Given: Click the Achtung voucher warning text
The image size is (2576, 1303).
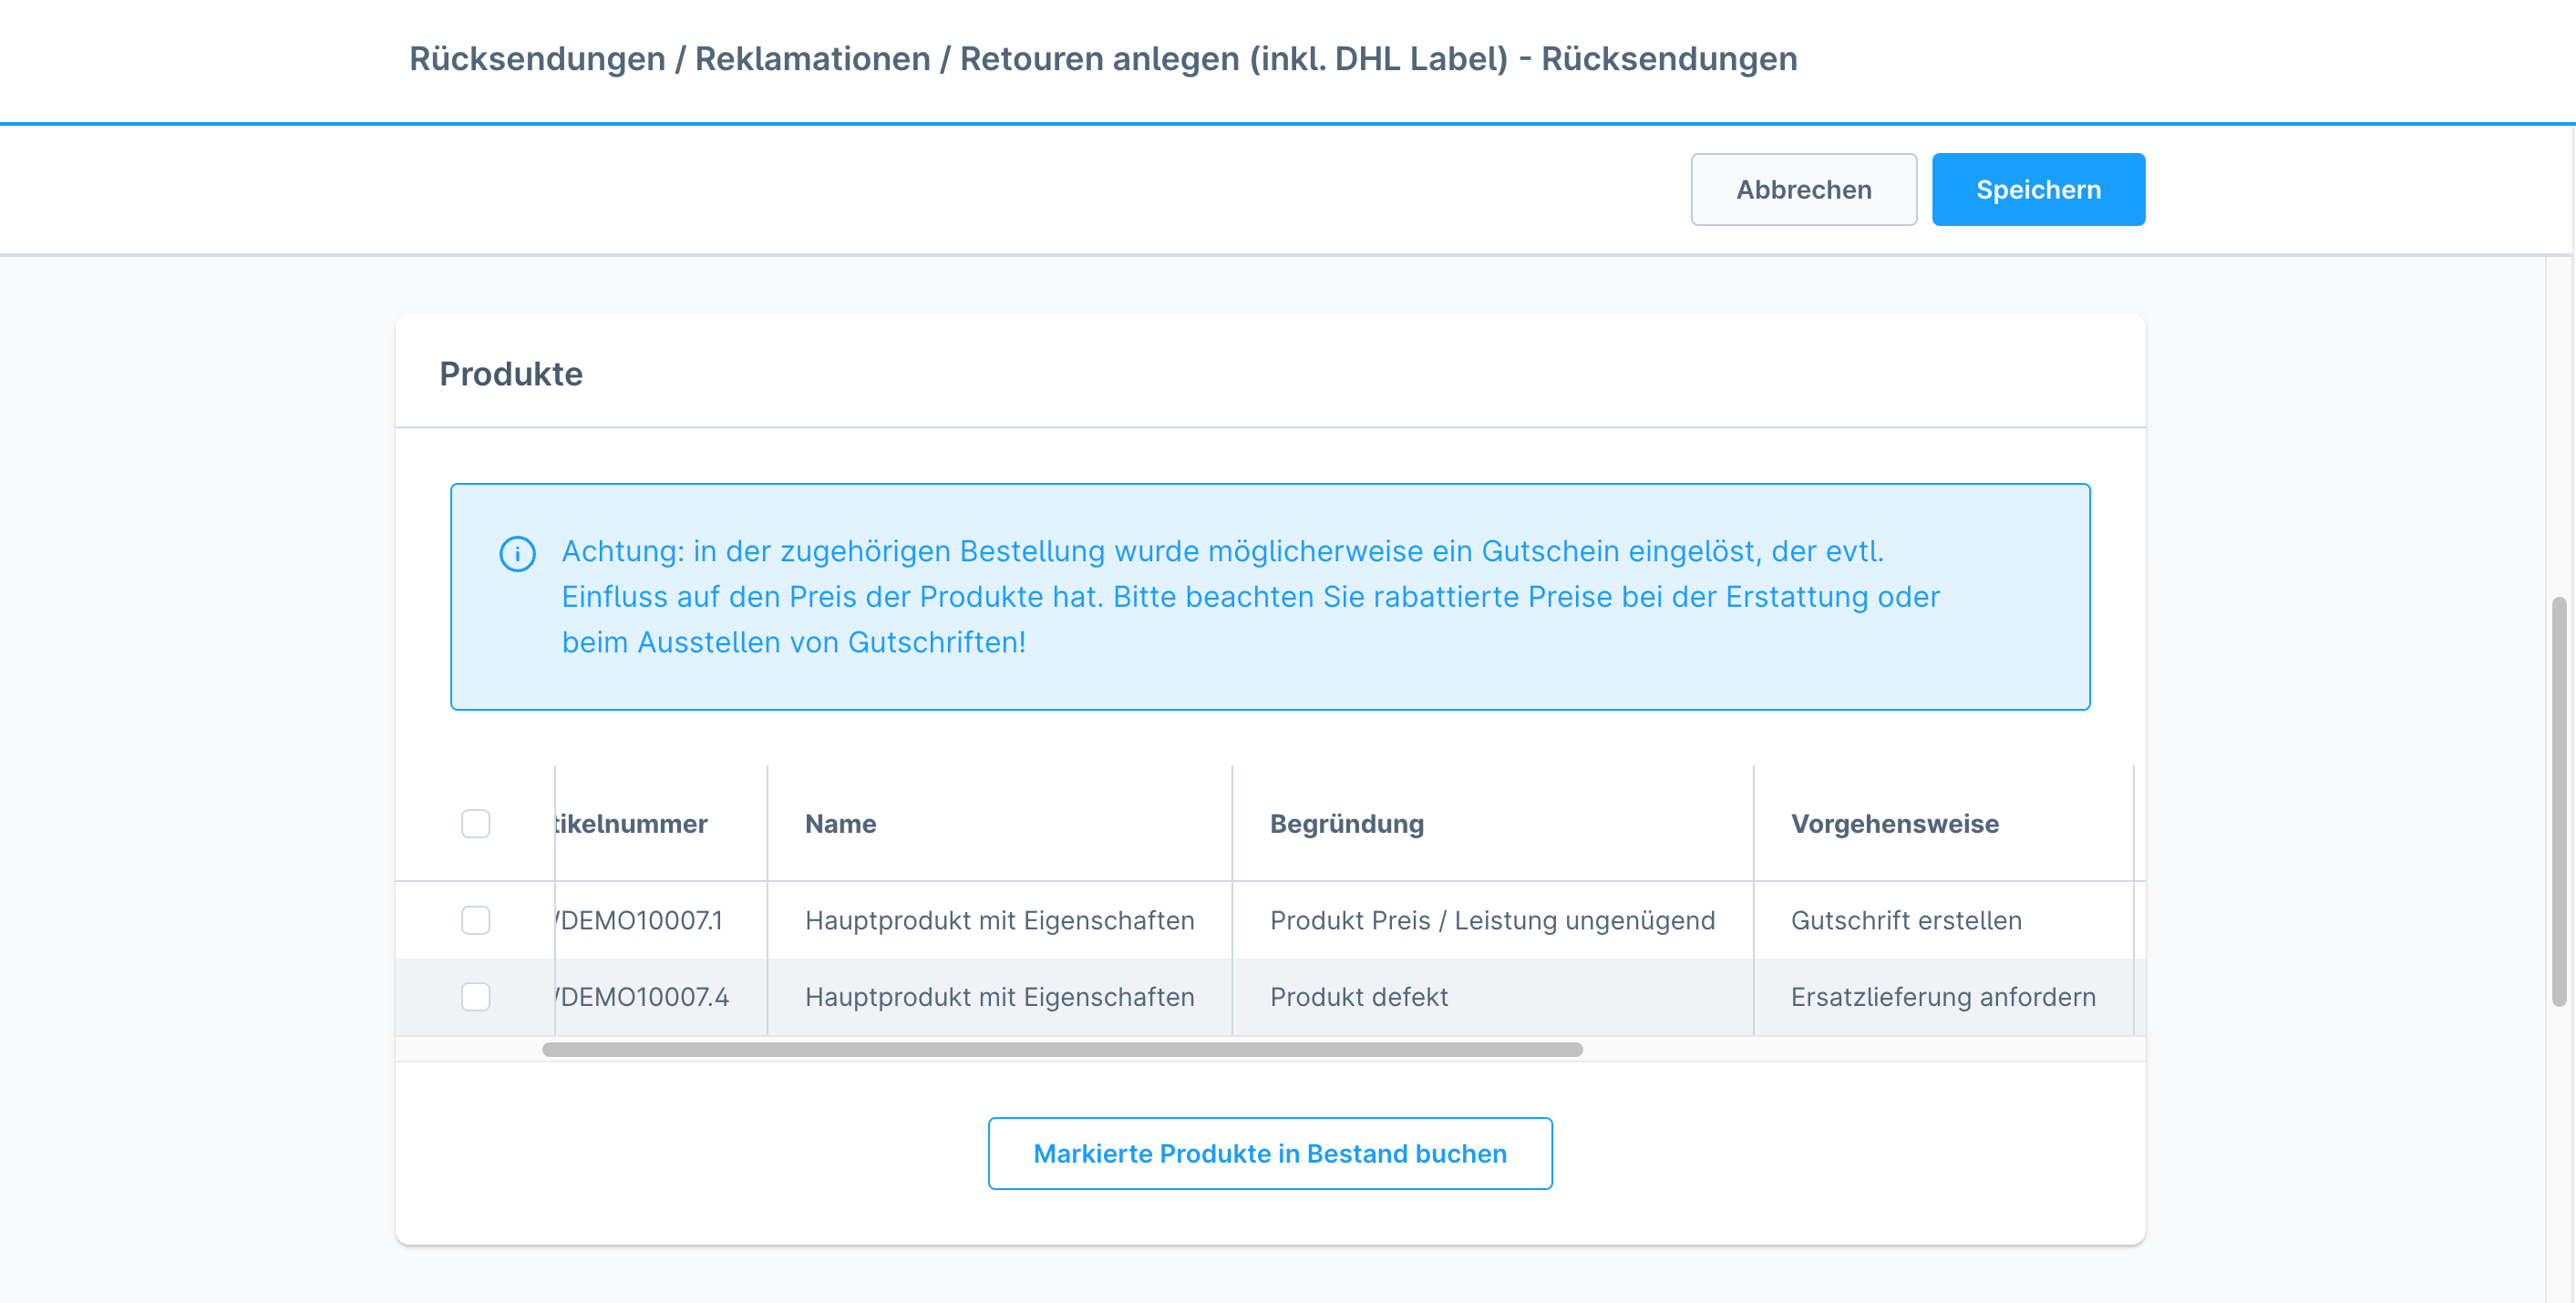Looking at the screenshot, I should tap(1250, 596).
